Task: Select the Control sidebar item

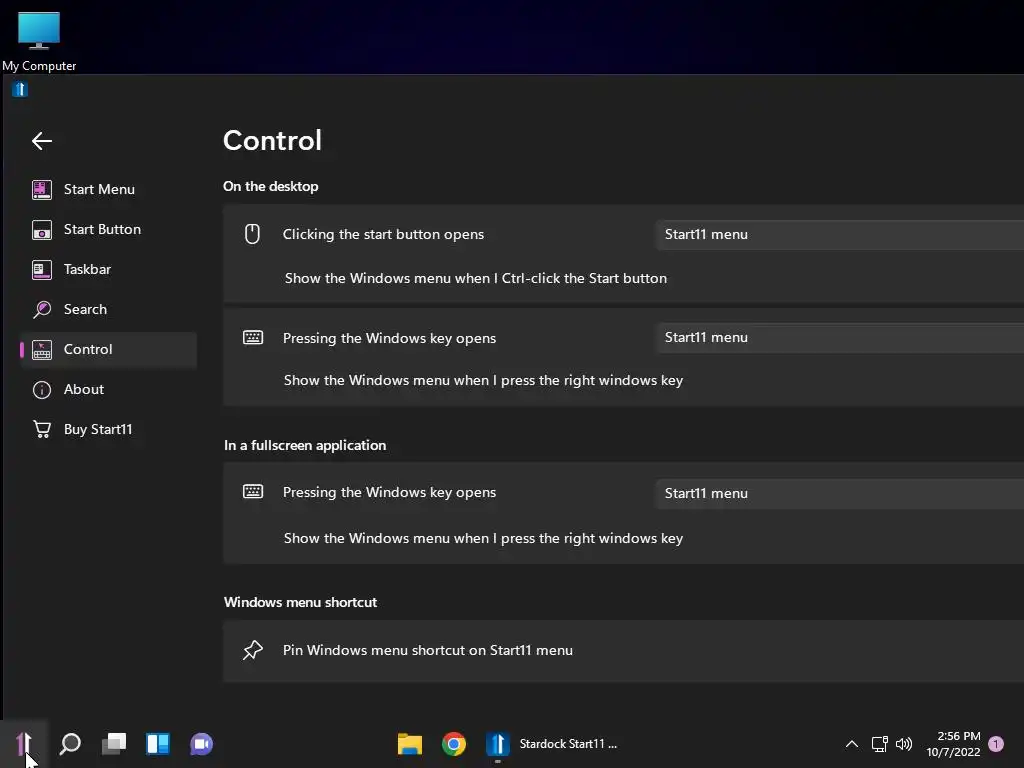Action: 108,349
